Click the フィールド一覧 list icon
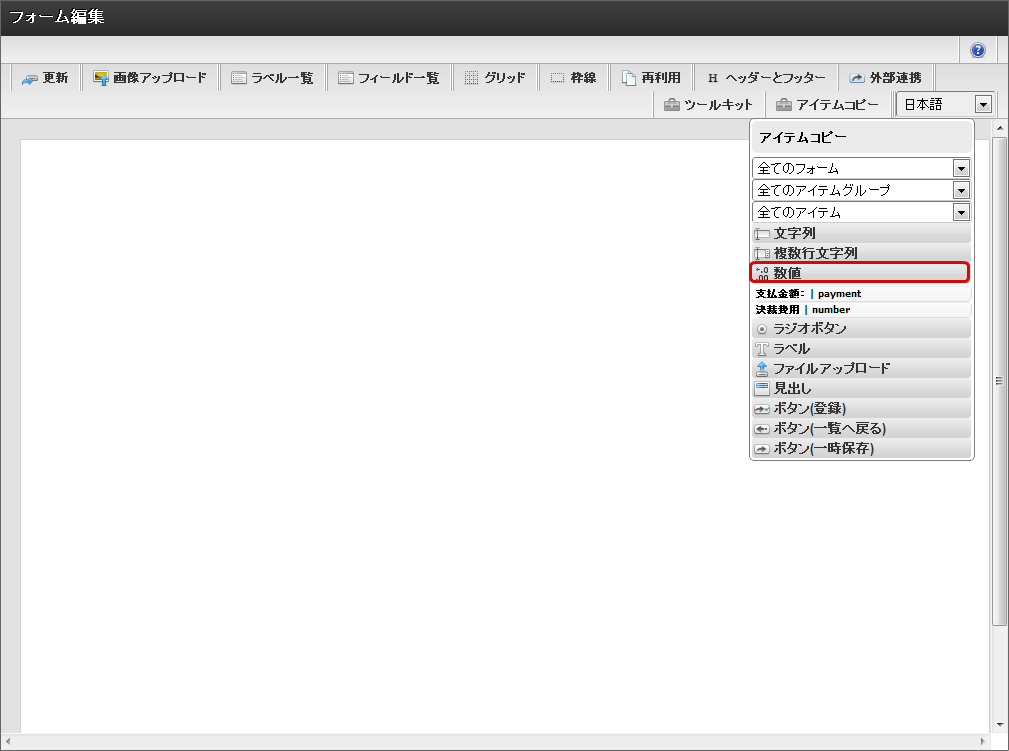 346,78
